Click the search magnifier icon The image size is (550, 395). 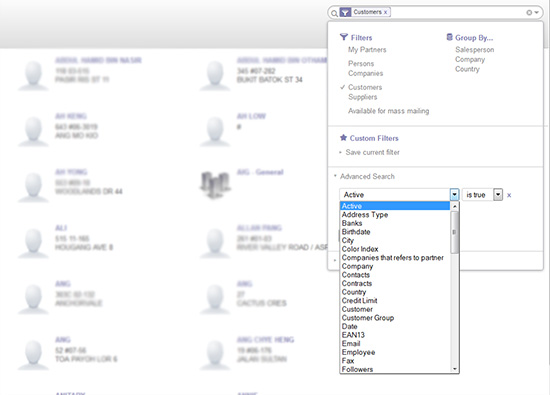(334, 14)
